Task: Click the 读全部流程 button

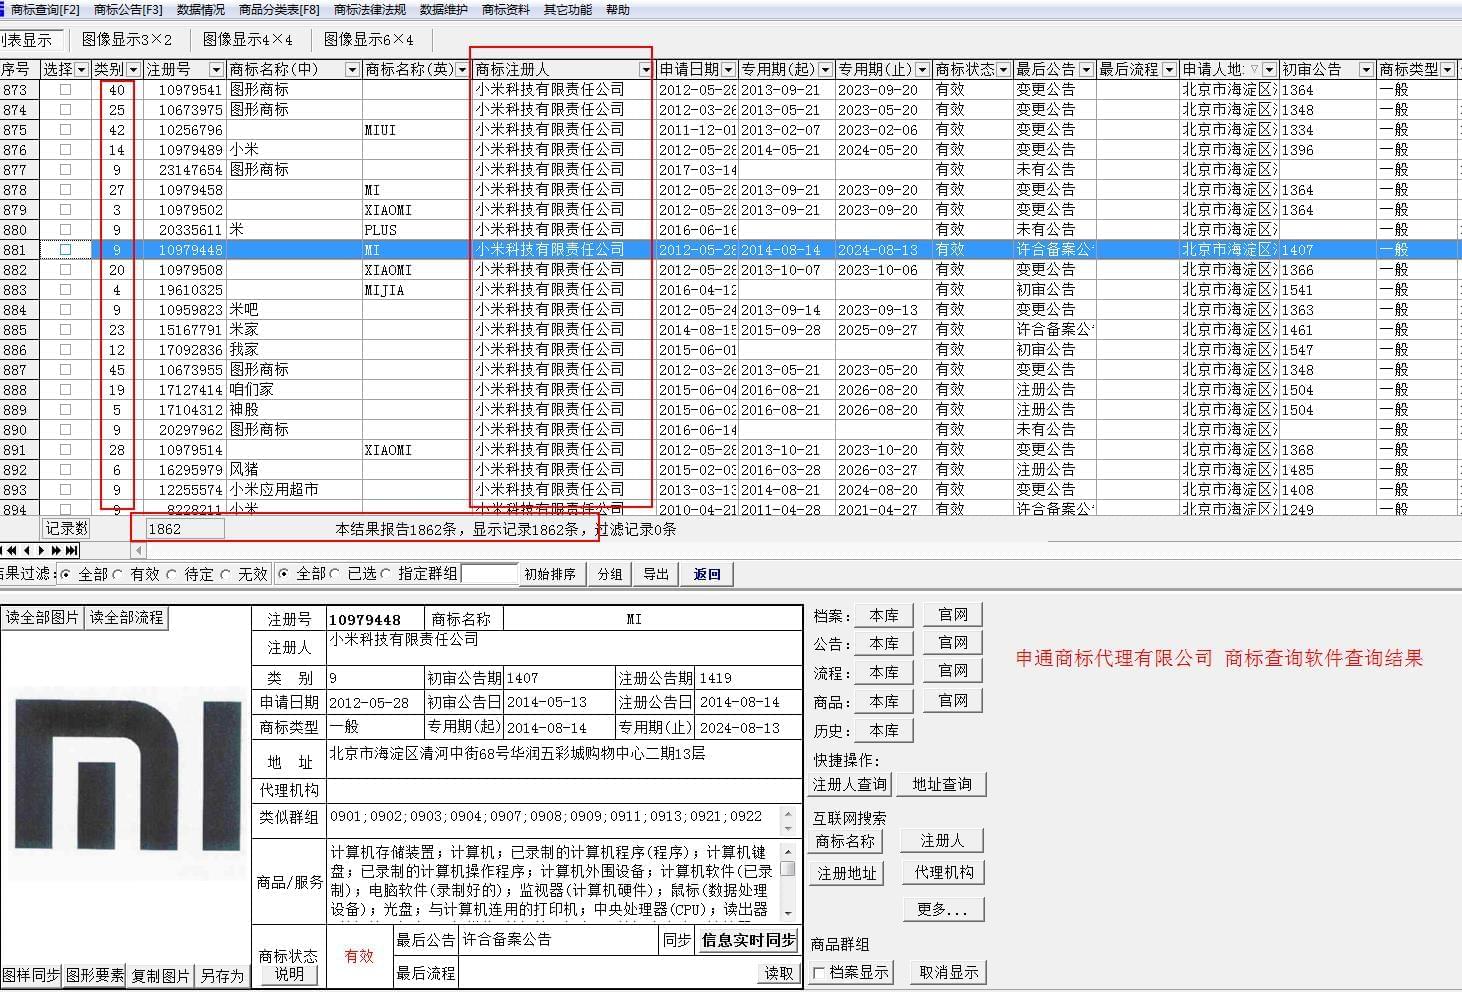Action: pyautogui.click(x=126, y=618)
